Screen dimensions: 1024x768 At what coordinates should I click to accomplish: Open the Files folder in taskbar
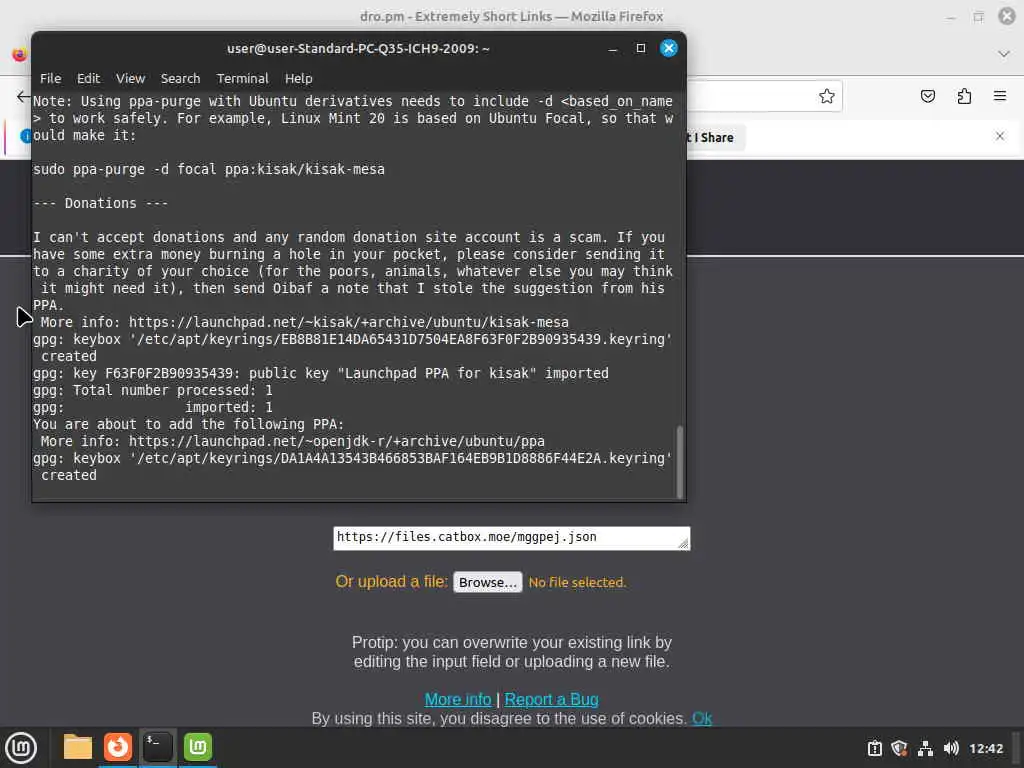click(78, 747)
